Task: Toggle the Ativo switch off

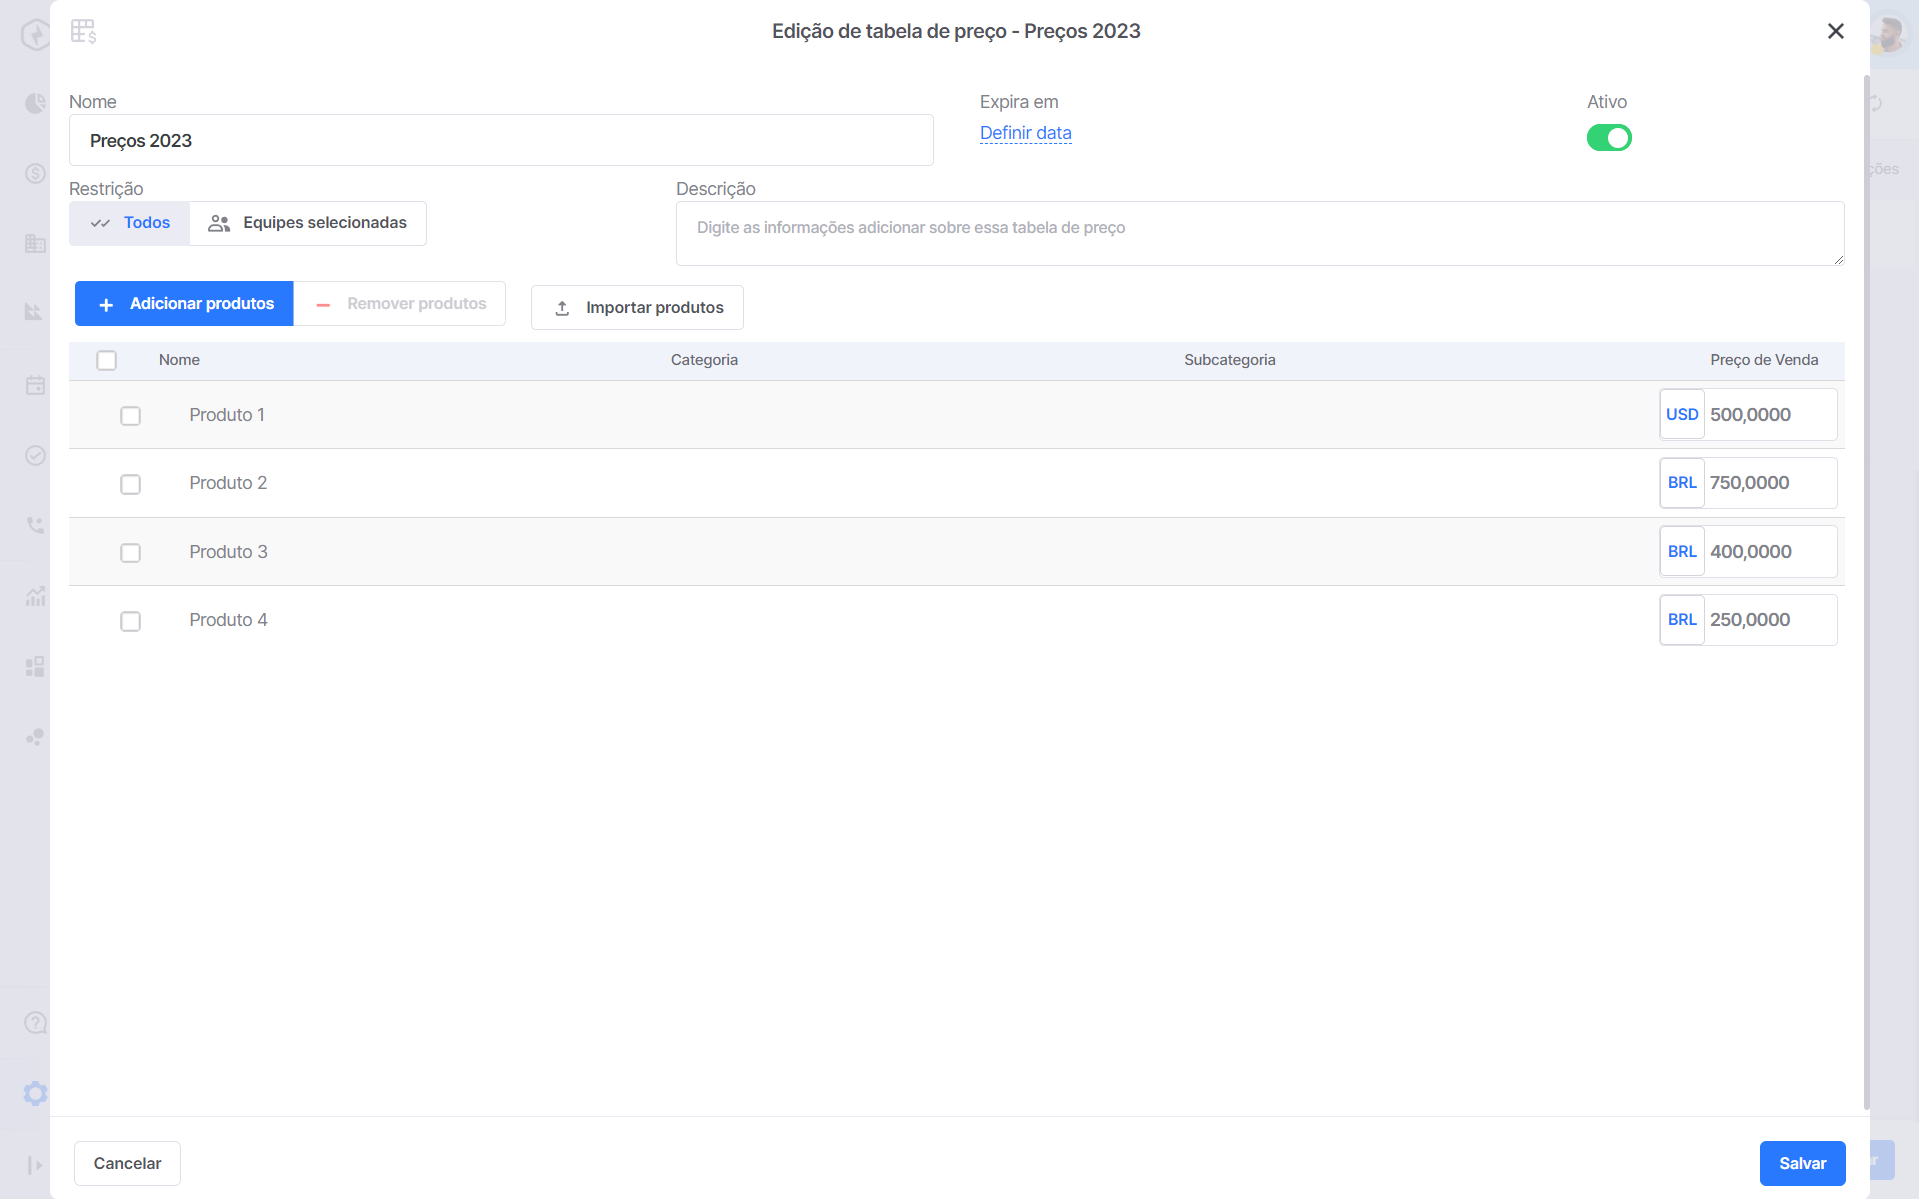Action: (1609, 138)
